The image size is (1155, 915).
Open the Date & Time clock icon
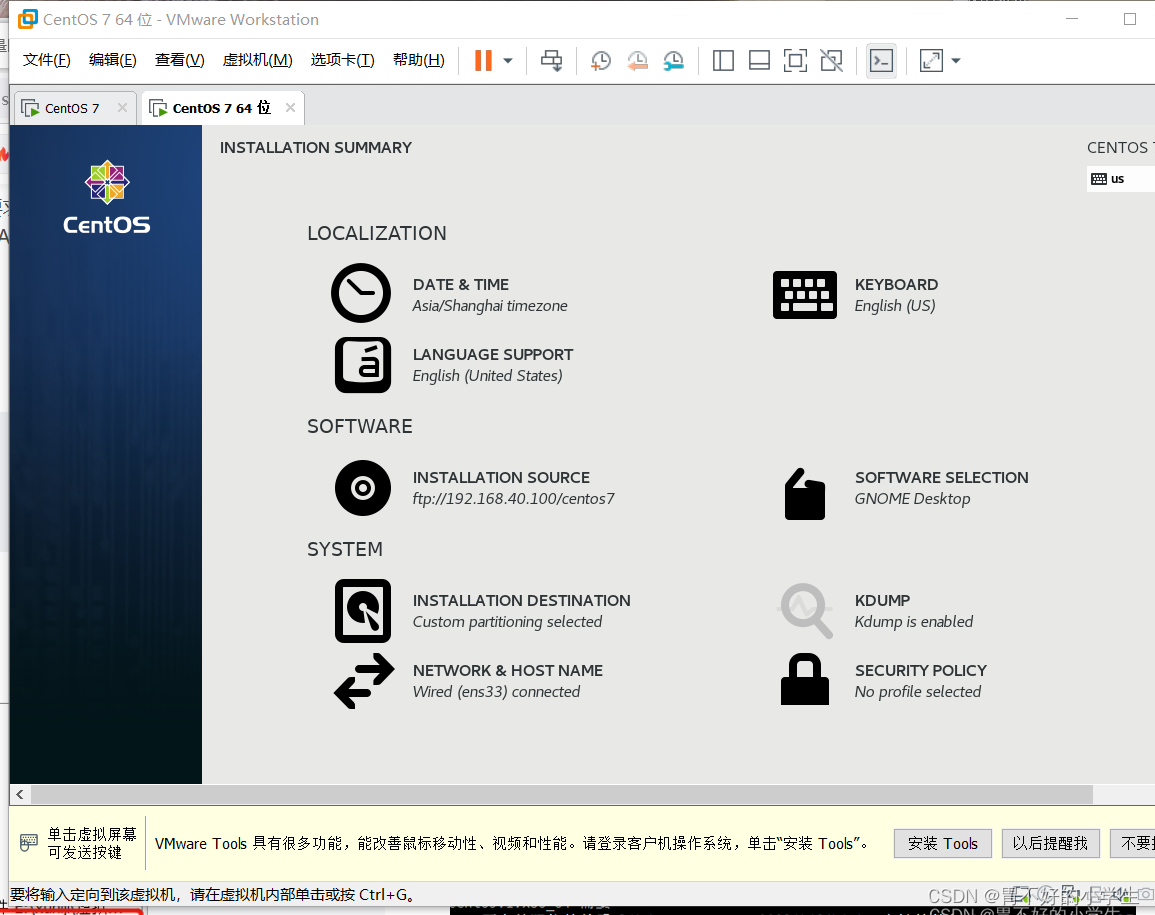pyautogui.click(x=360, y=293)
